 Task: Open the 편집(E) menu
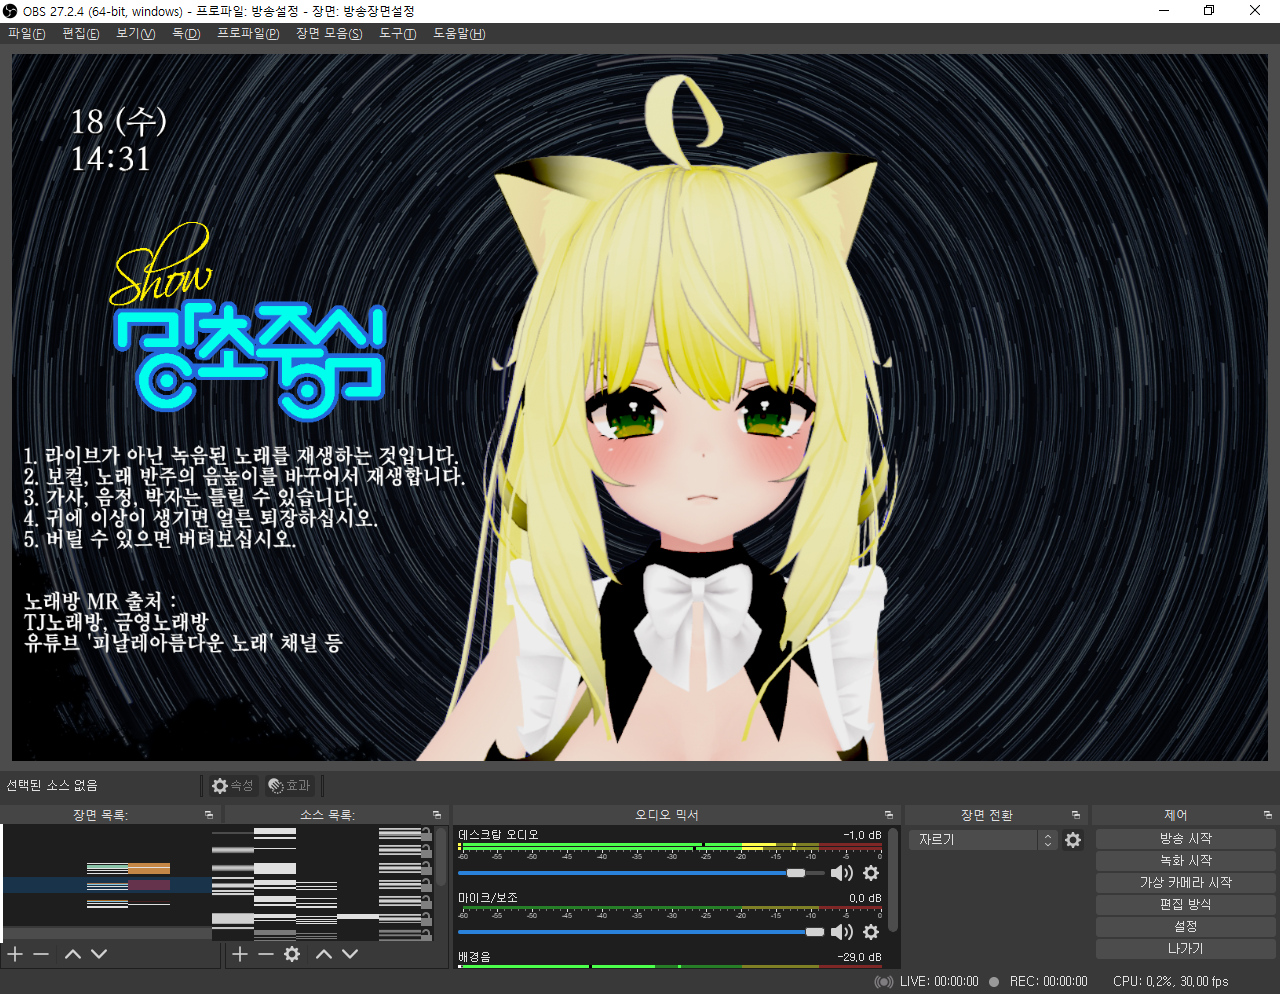point(80,34)
